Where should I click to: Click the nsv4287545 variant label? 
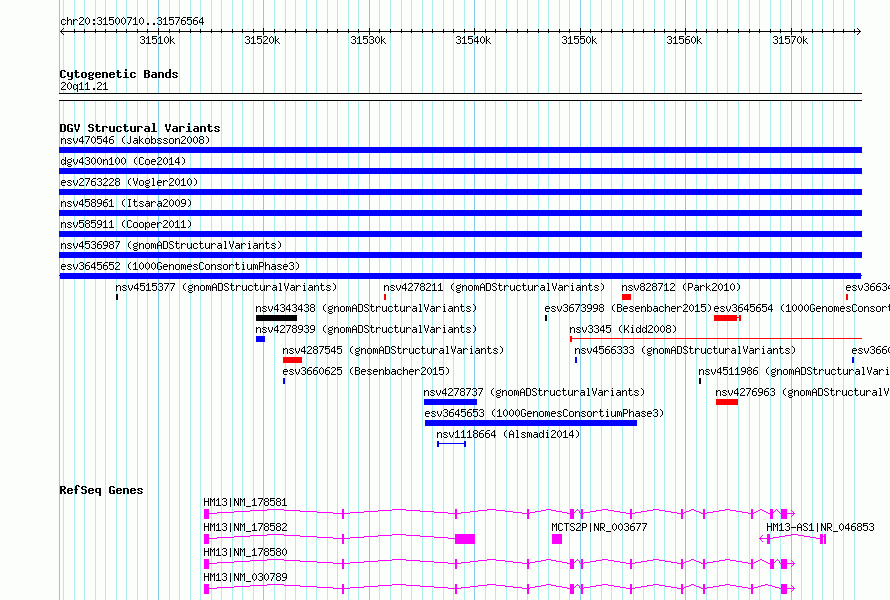pos(393,350)
